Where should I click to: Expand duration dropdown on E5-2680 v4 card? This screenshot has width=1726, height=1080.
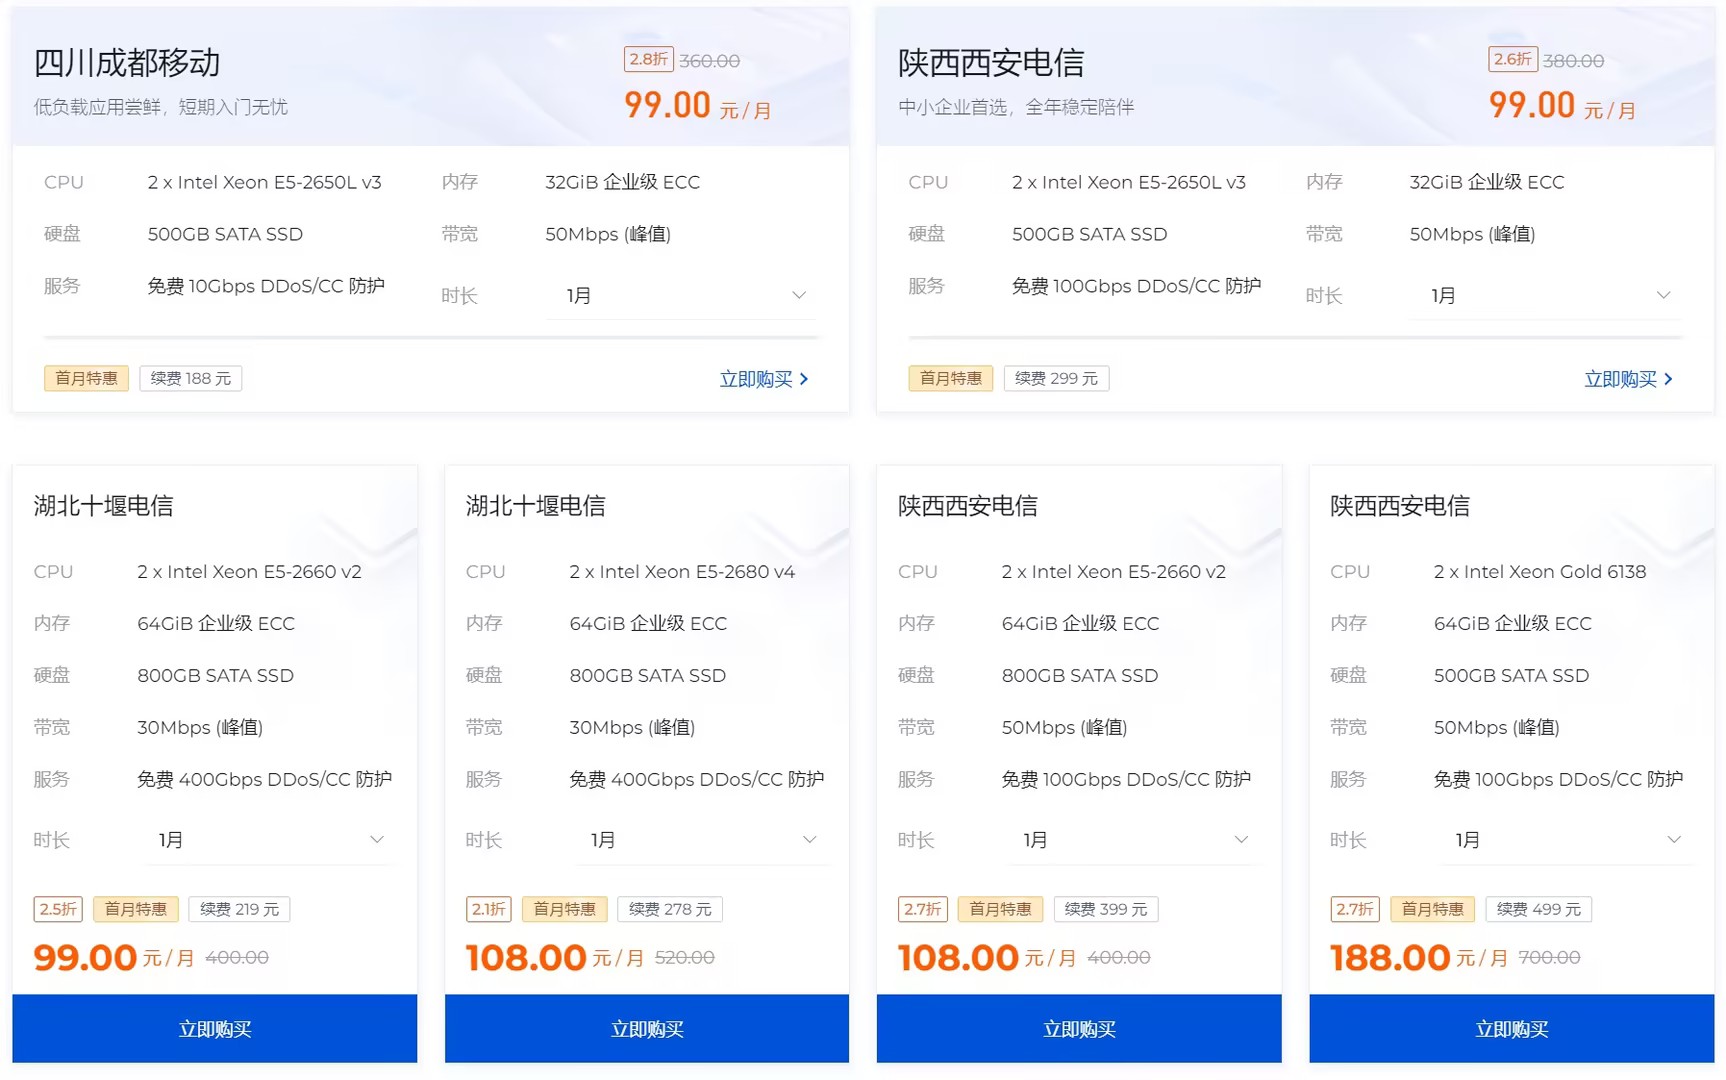(702, 840)
